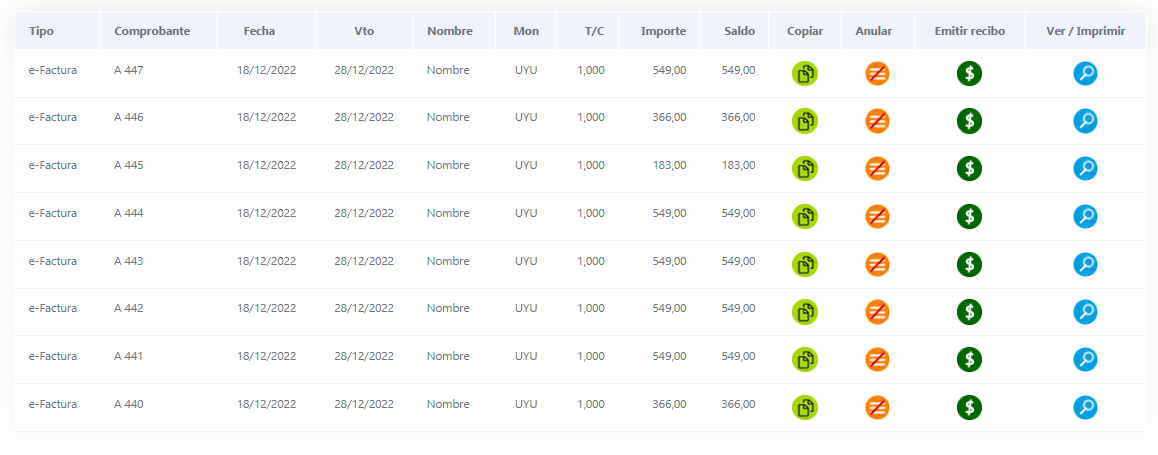Click Anular icon for invoice A 442

pos(877,312)
